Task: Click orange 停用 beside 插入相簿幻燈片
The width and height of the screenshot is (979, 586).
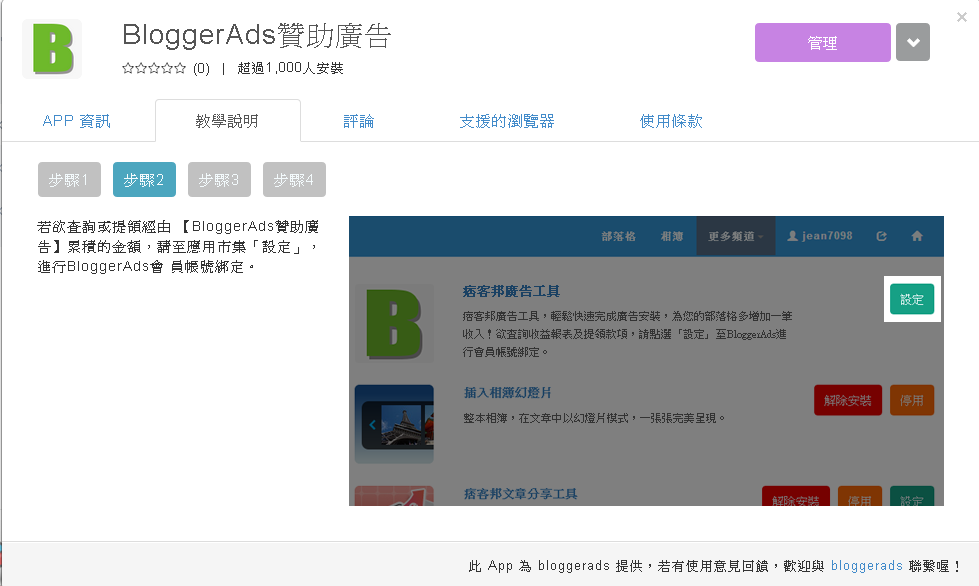Action: pos(912,400)
